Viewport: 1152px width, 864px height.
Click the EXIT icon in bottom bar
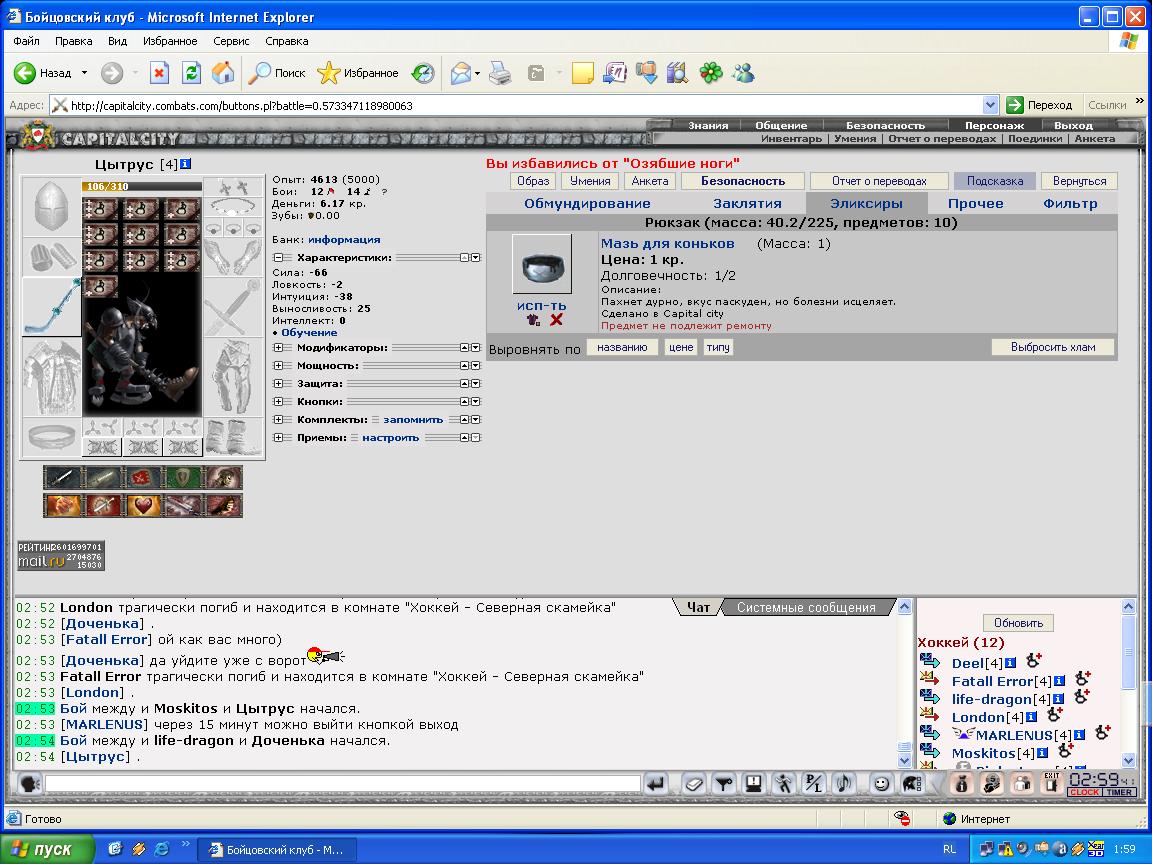(1052, 783)
